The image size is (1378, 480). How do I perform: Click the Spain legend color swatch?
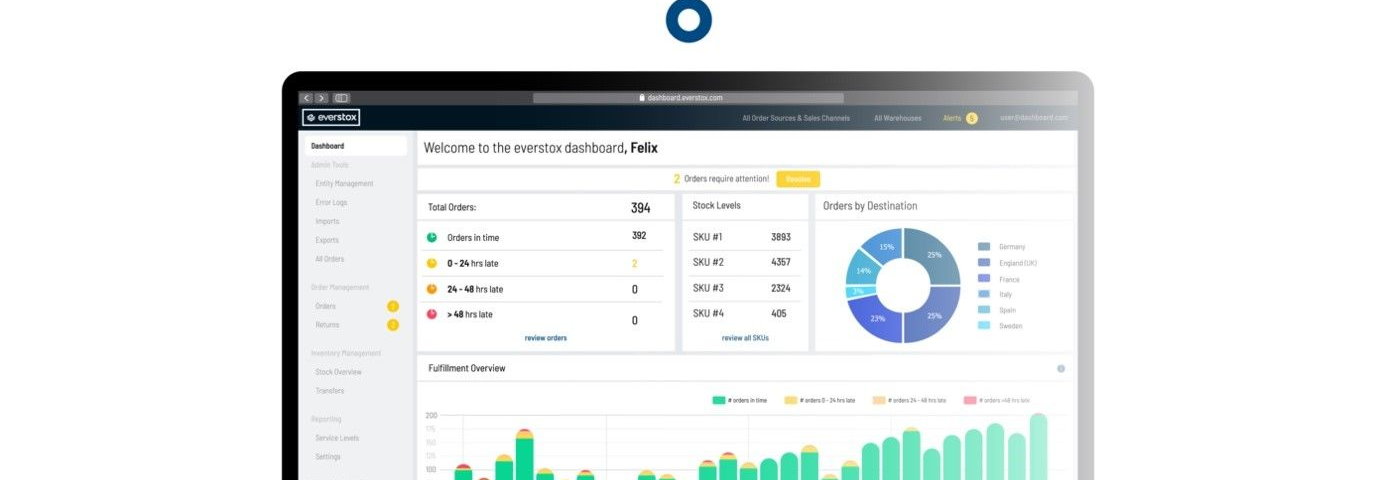(x=984, y=310)
